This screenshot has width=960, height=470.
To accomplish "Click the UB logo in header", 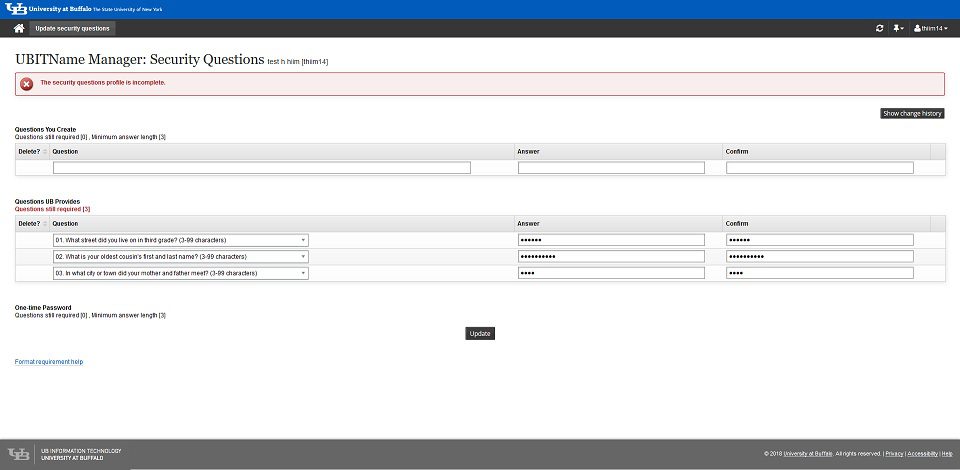I will [x=19, y=8].
